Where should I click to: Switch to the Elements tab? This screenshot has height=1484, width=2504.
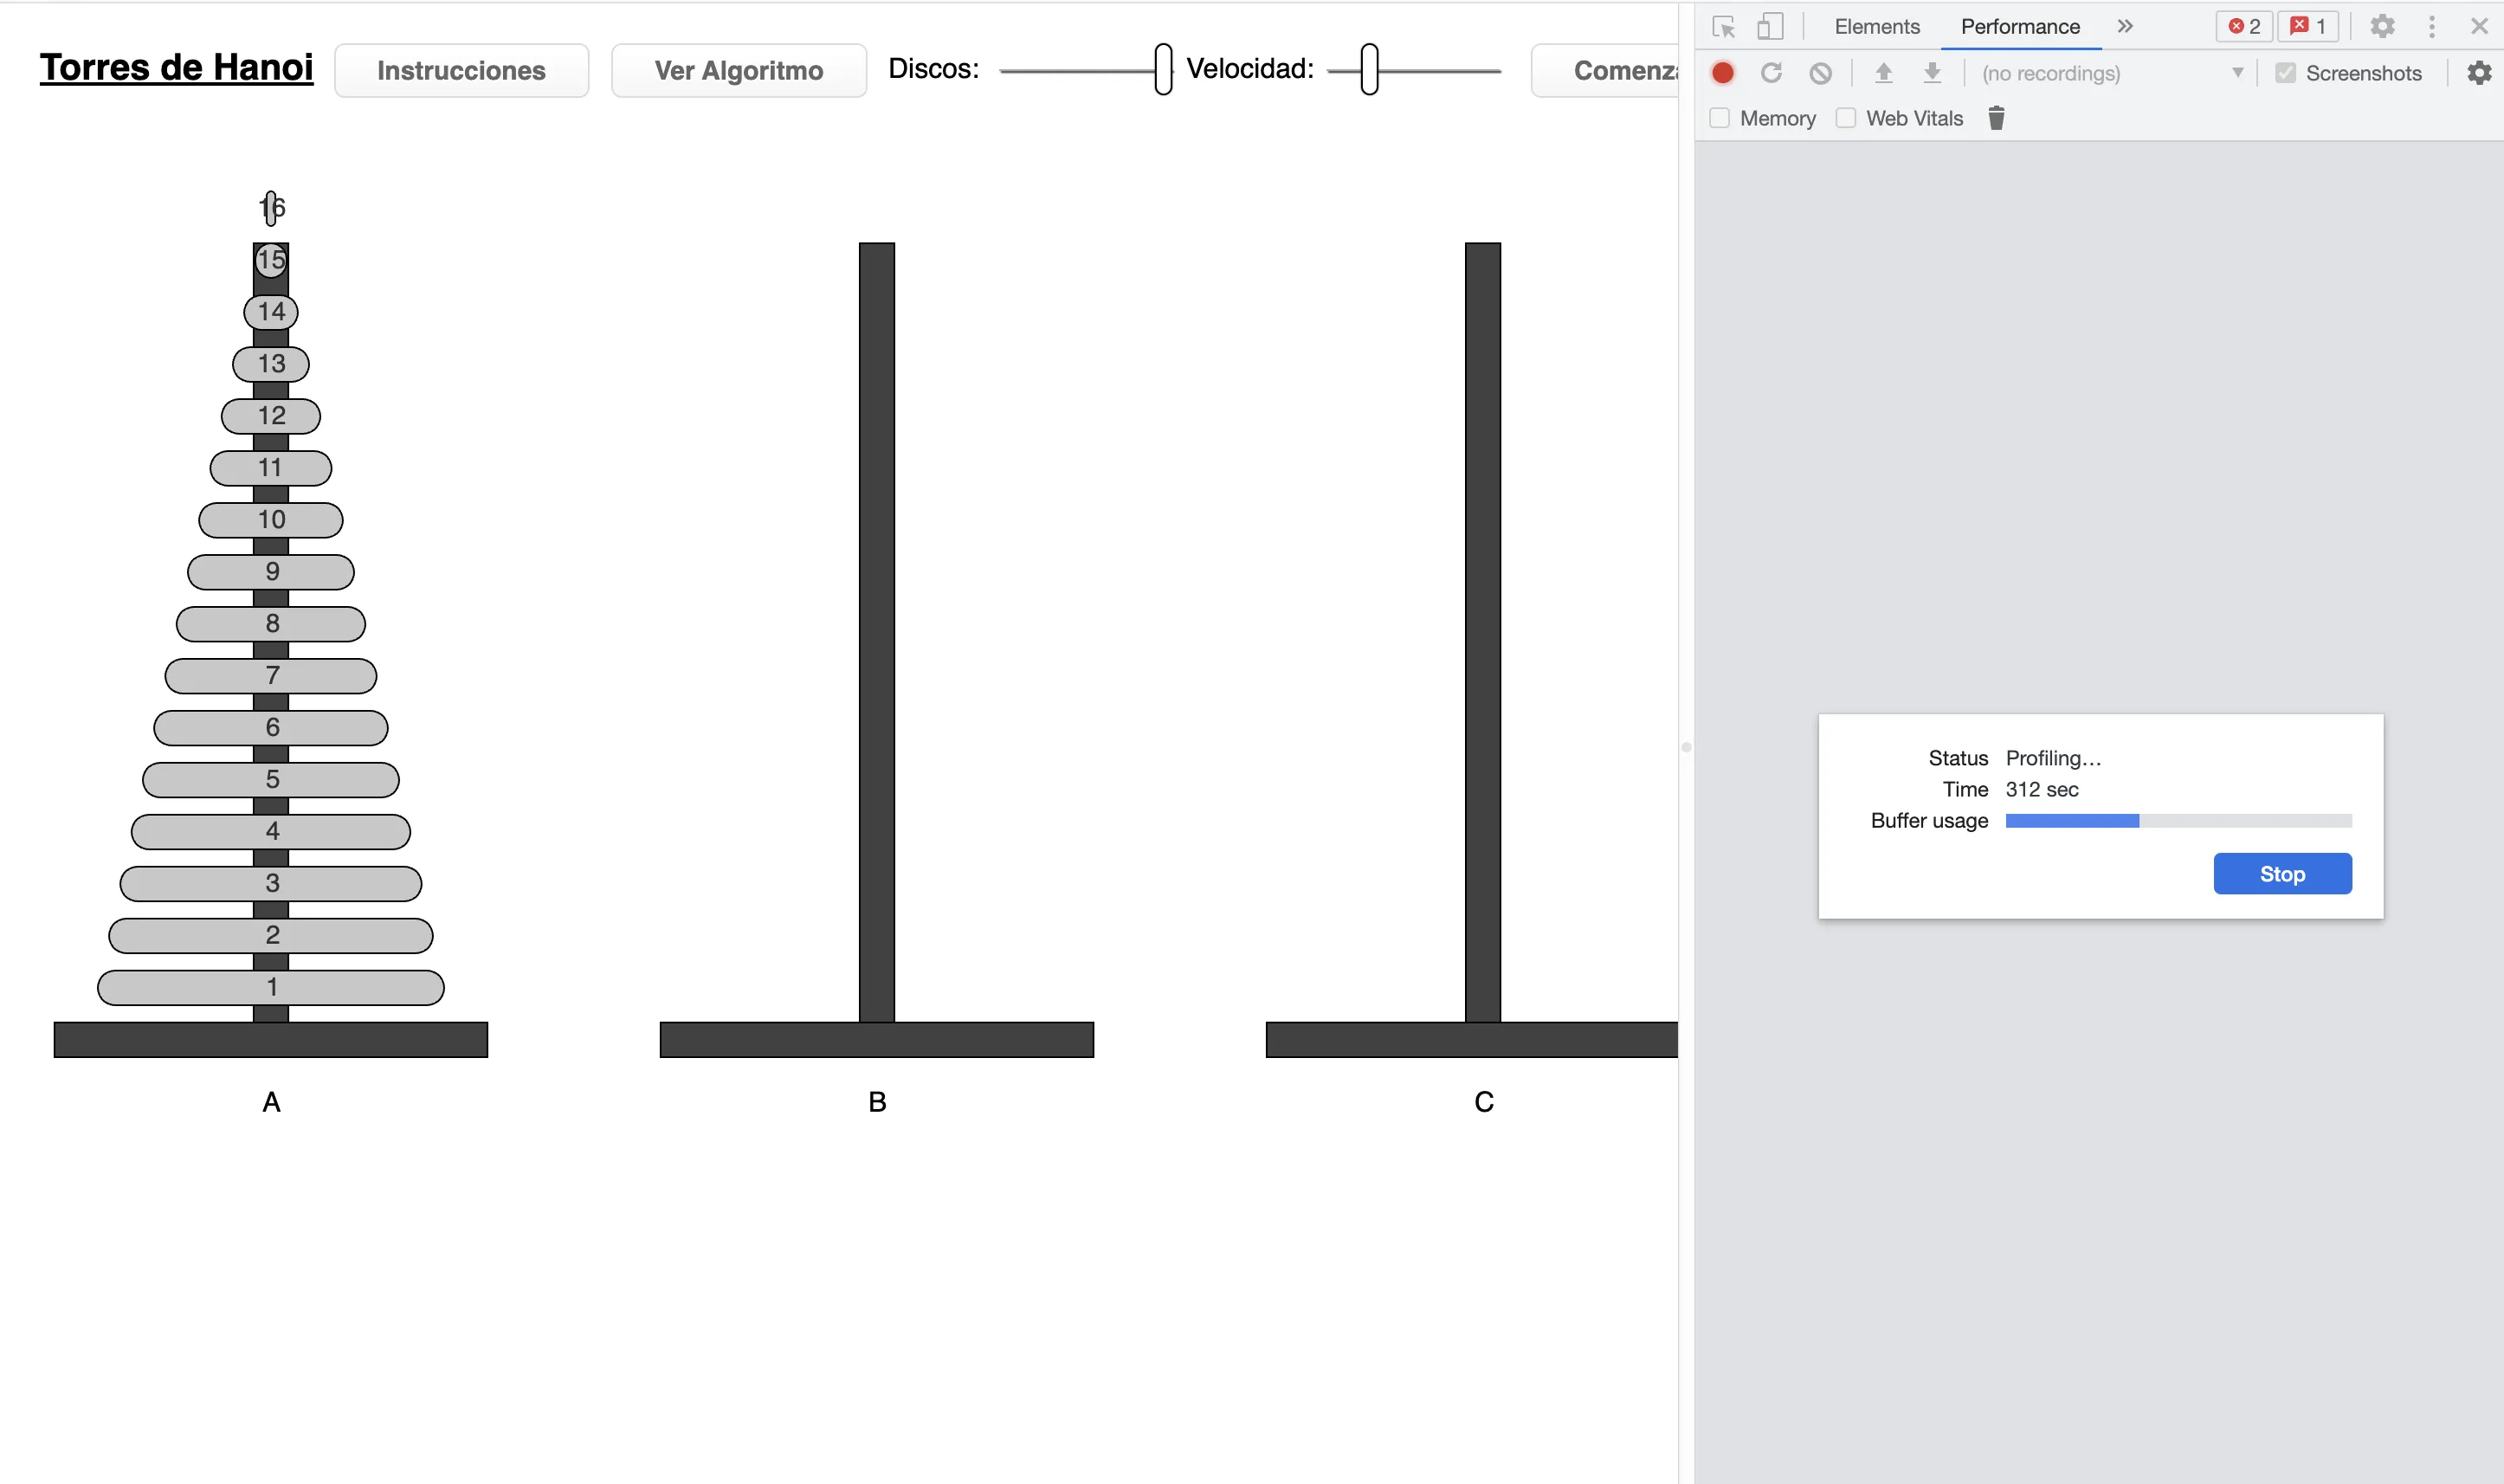click(x=1875, y=26)
